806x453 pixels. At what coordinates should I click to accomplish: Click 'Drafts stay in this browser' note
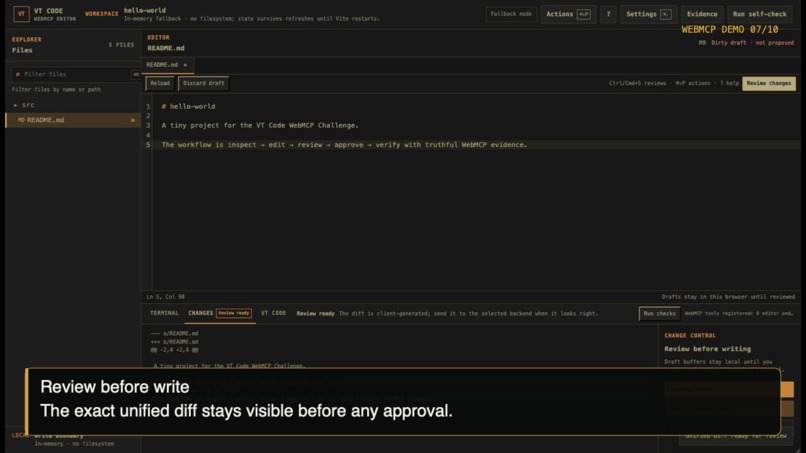coord(728,297)
